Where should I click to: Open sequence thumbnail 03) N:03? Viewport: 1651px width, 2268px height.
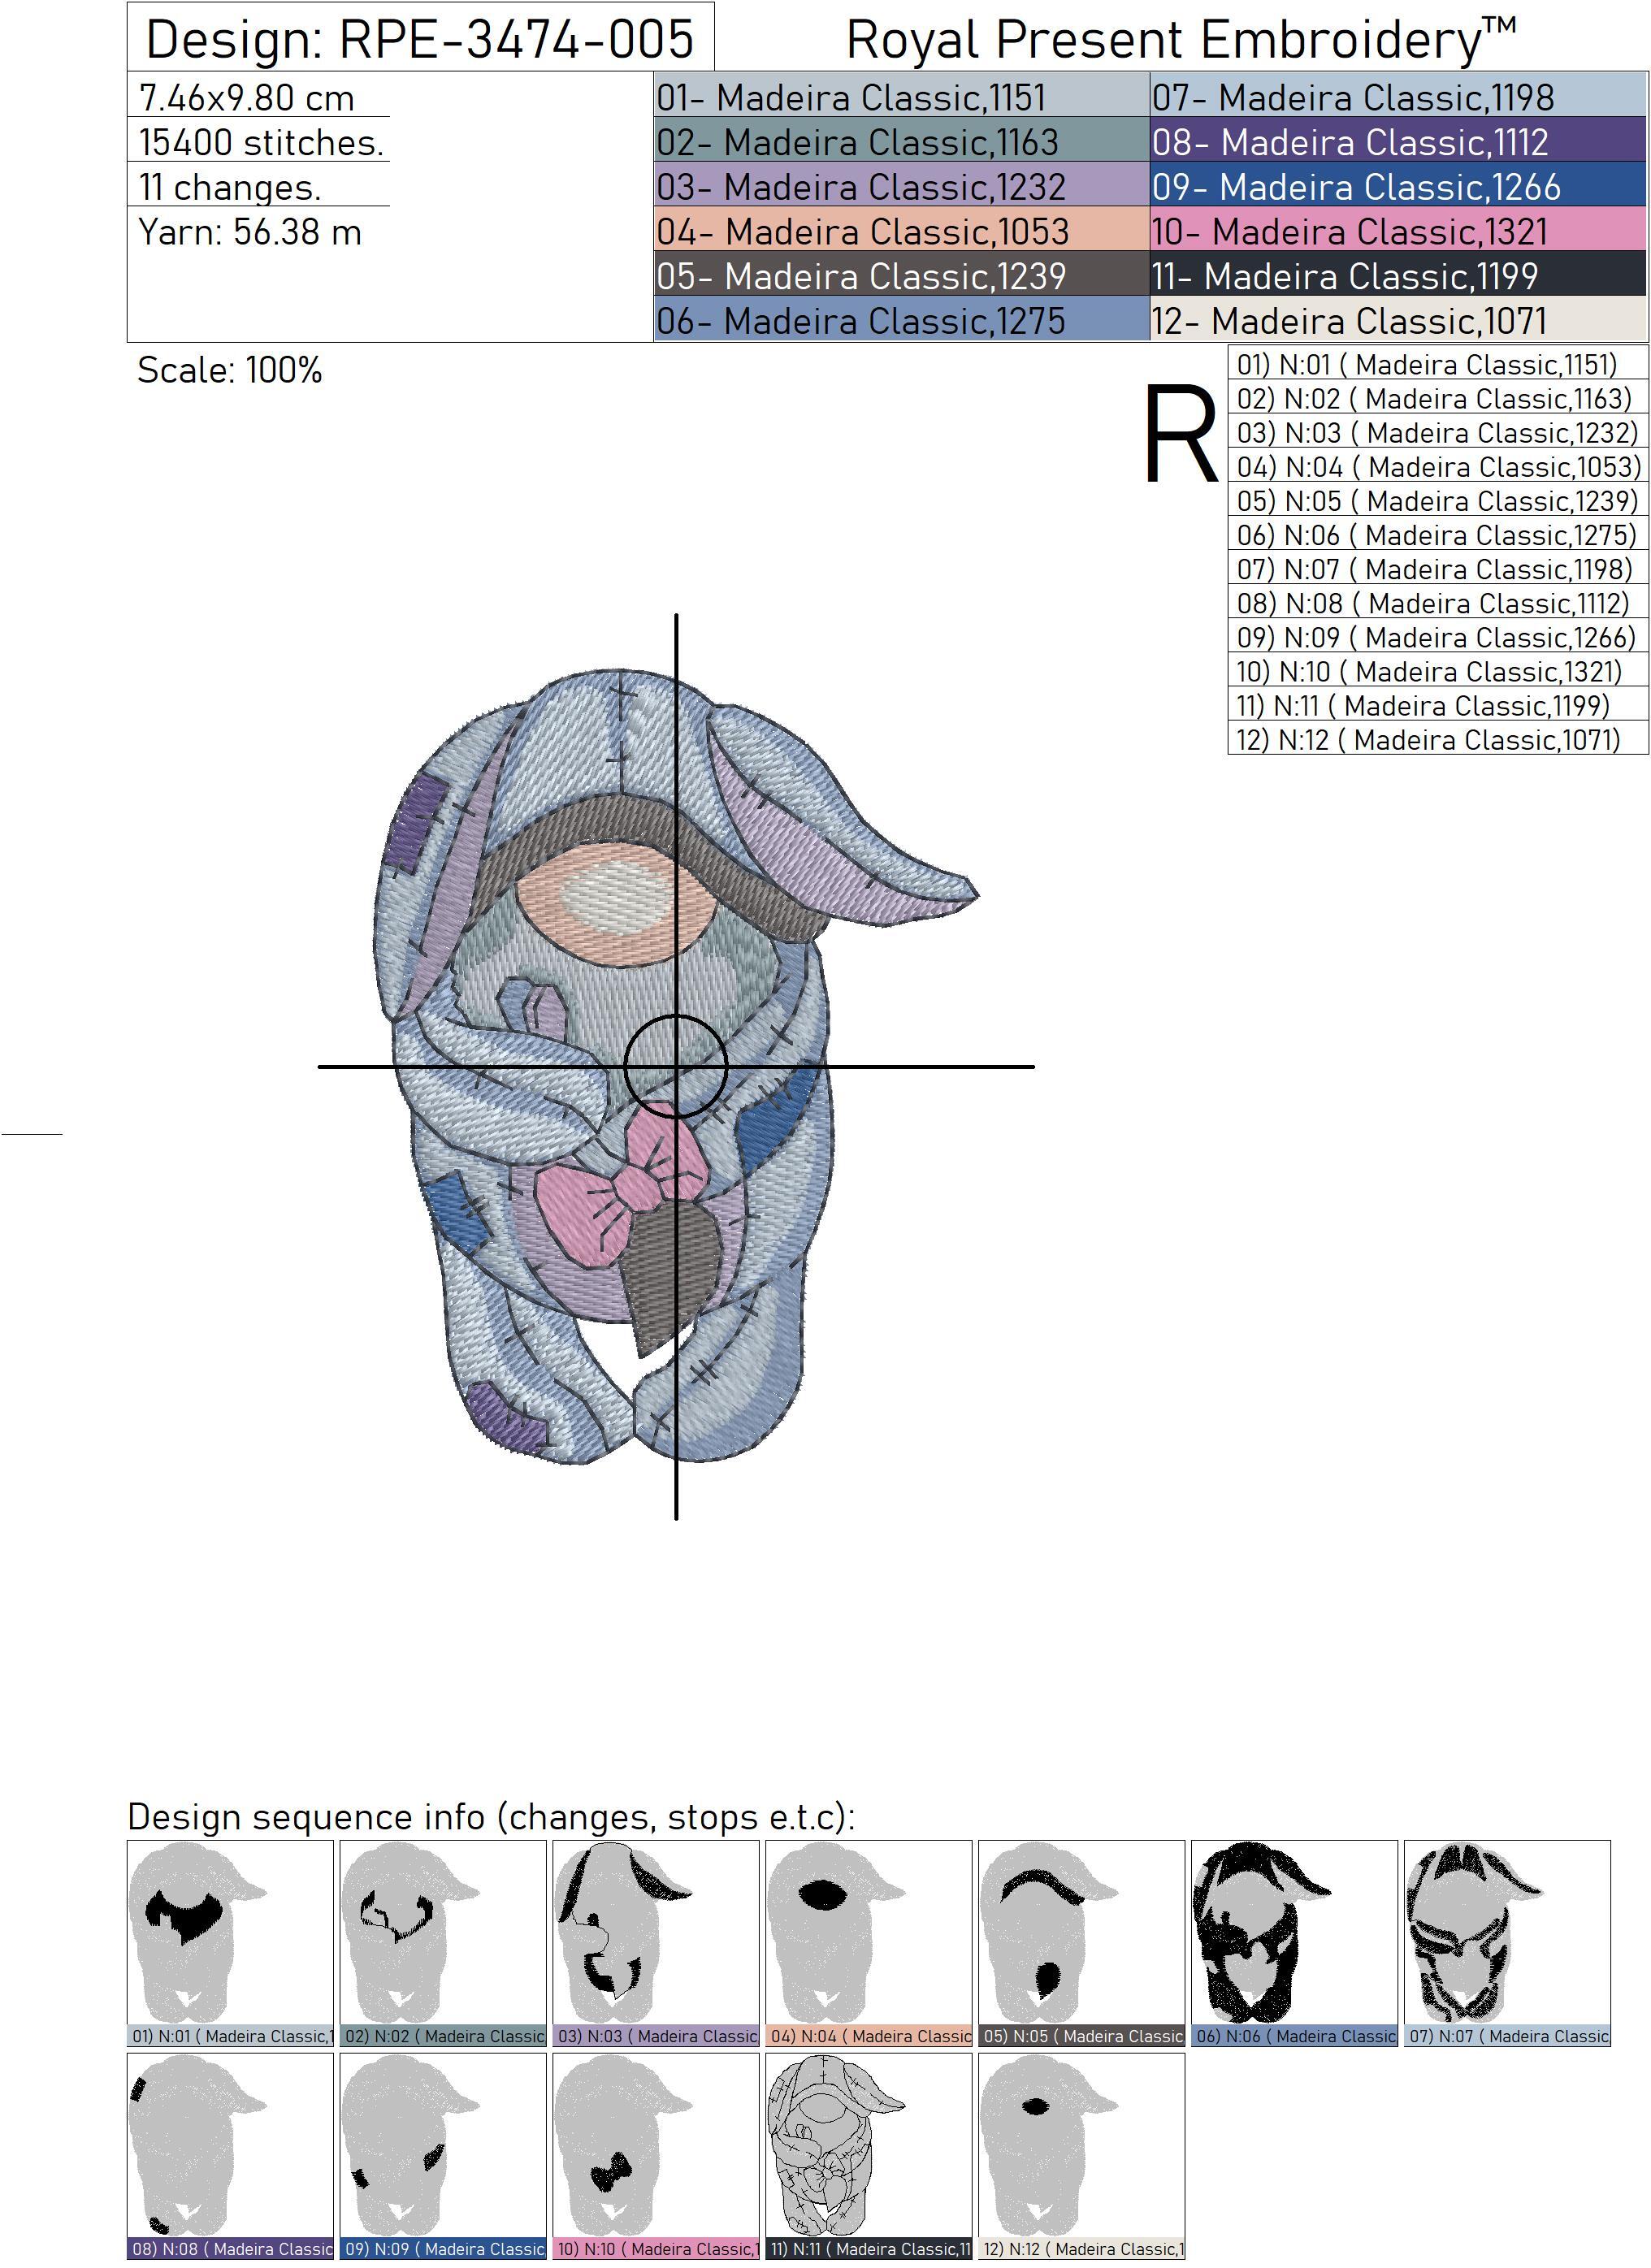click(656, 1942)
